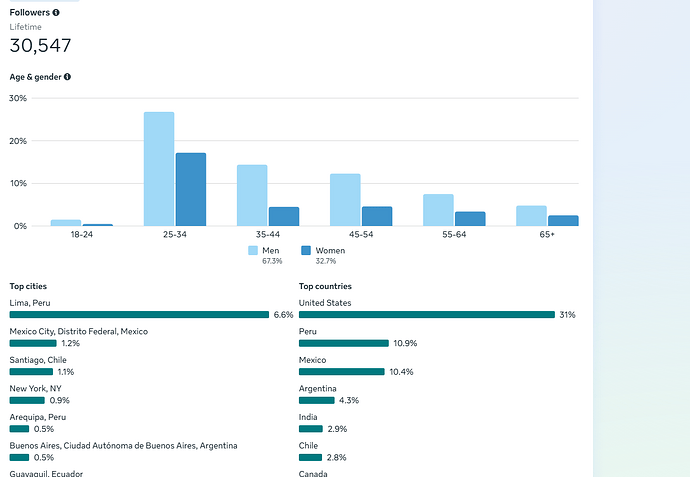Click the info icon beside Followers
Image resolution: width=690 pixels, height=477 pixels.
(x=56, y=12)
